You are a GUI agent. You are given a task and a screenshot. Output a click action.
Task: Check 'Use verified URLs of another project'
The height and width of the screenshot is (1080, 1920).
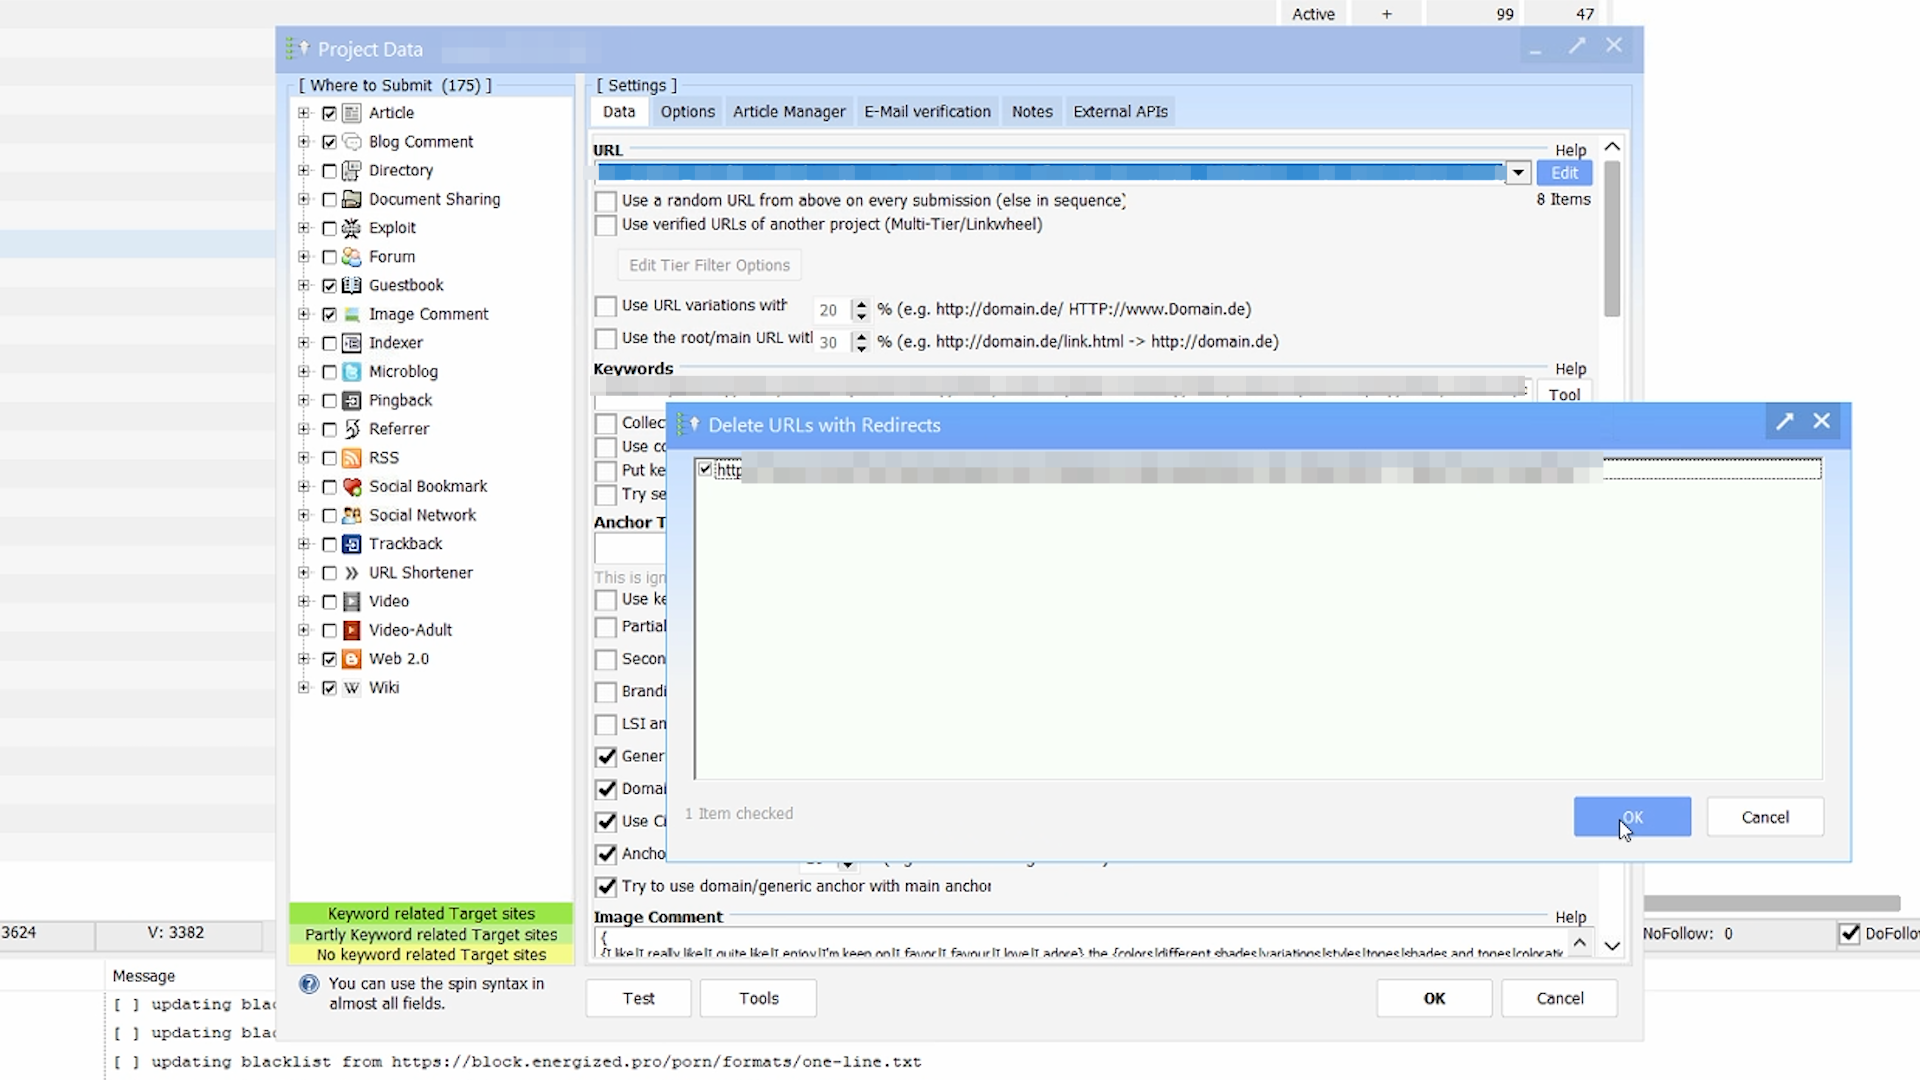click(x=605, y=225)
